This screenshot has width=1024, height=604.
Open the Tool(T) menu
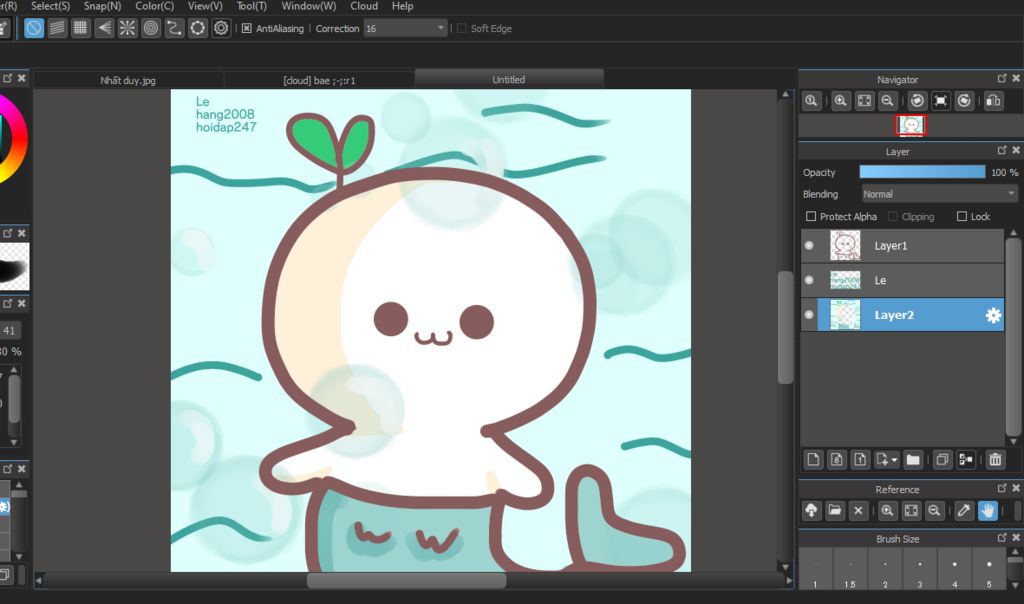coord(251,6)
